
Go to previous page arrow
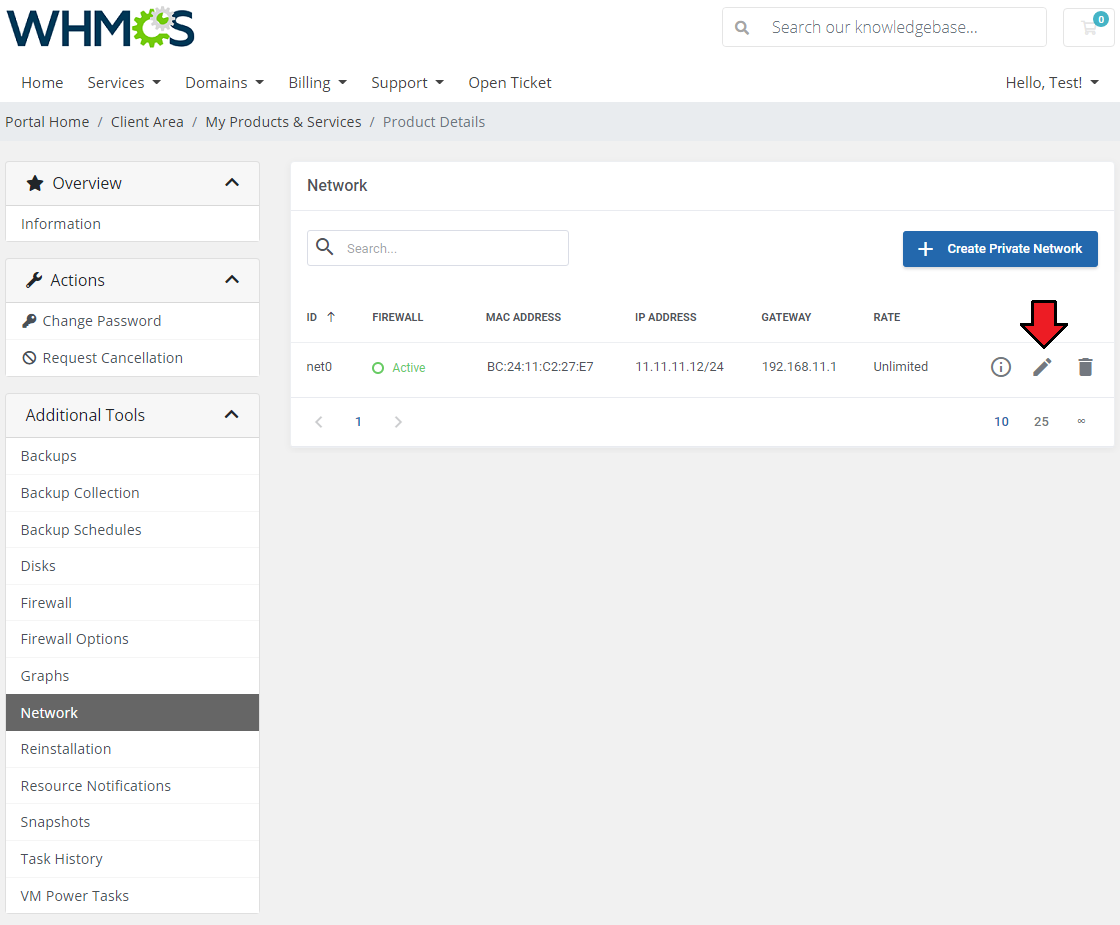[x=319, y=422]
